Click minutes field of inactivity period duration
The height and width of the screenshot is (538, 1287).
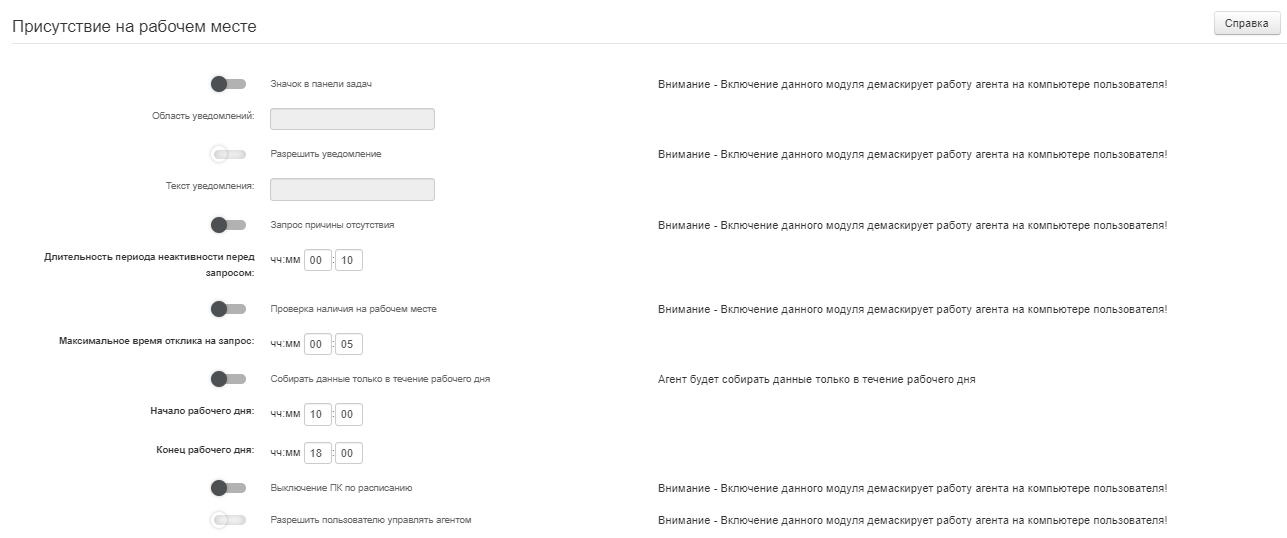point(349,260)
